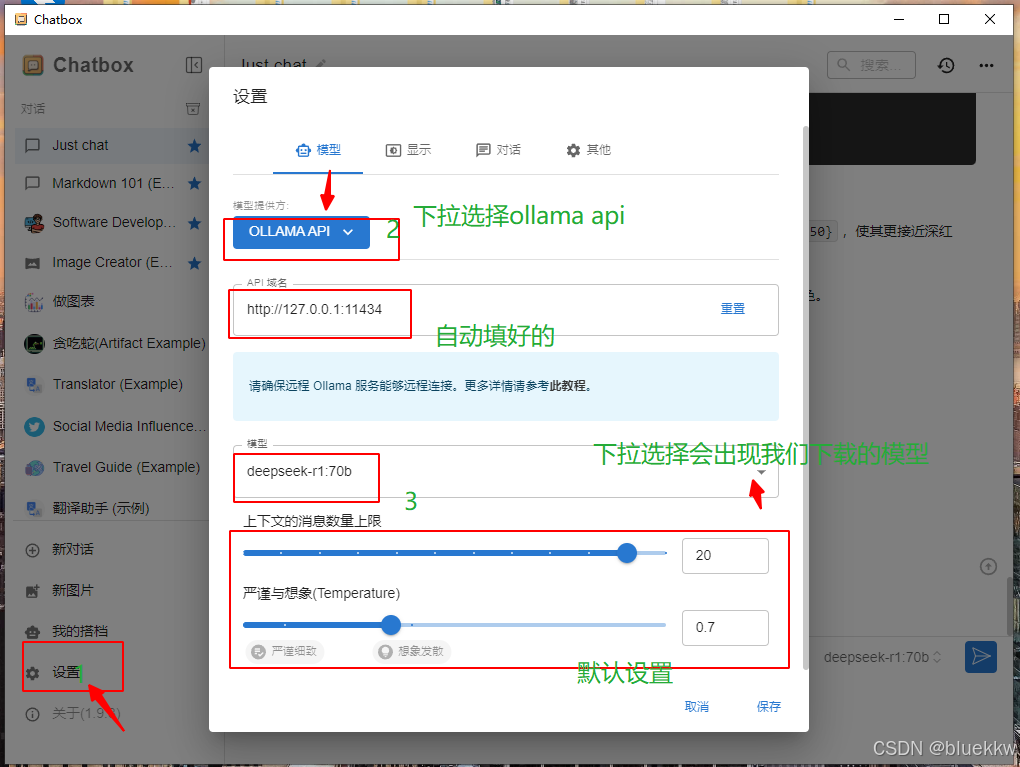Select the 严谨细致 preset chip
The height and width of the screenshot is (767, 1020).
[285, 651]
